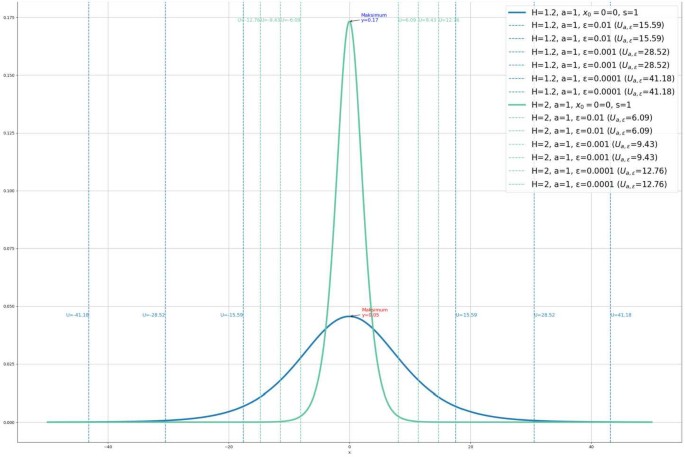Image resolution: width=685 pixels, height=457 pixels.
Task: Click the x-axis tick label "20"
Action: click(470, 447)
